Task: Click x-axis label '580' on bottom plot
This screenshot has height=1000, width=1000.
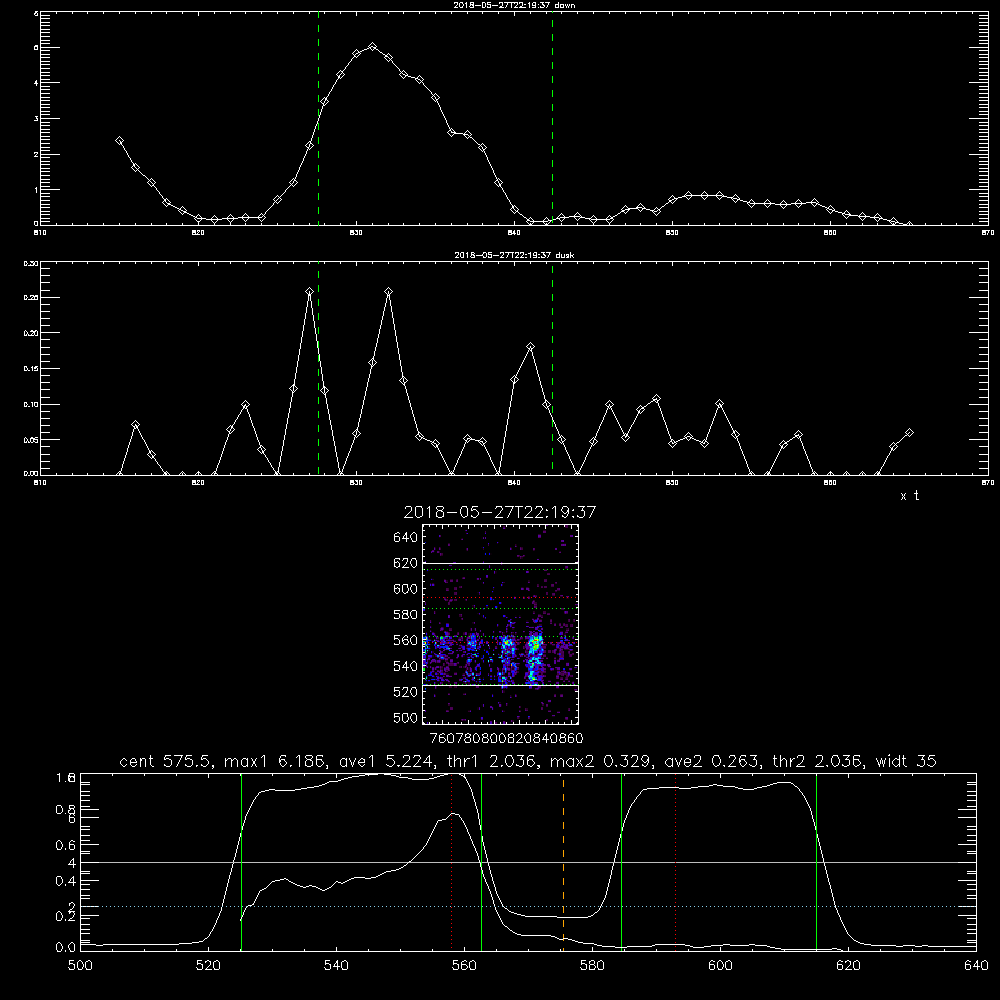Action: click(592, 966)
